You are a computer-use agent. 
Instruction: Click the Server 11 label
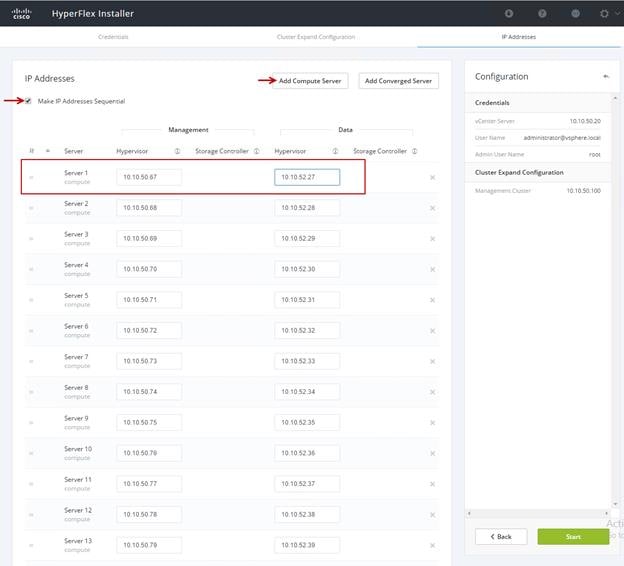[78, 479]
